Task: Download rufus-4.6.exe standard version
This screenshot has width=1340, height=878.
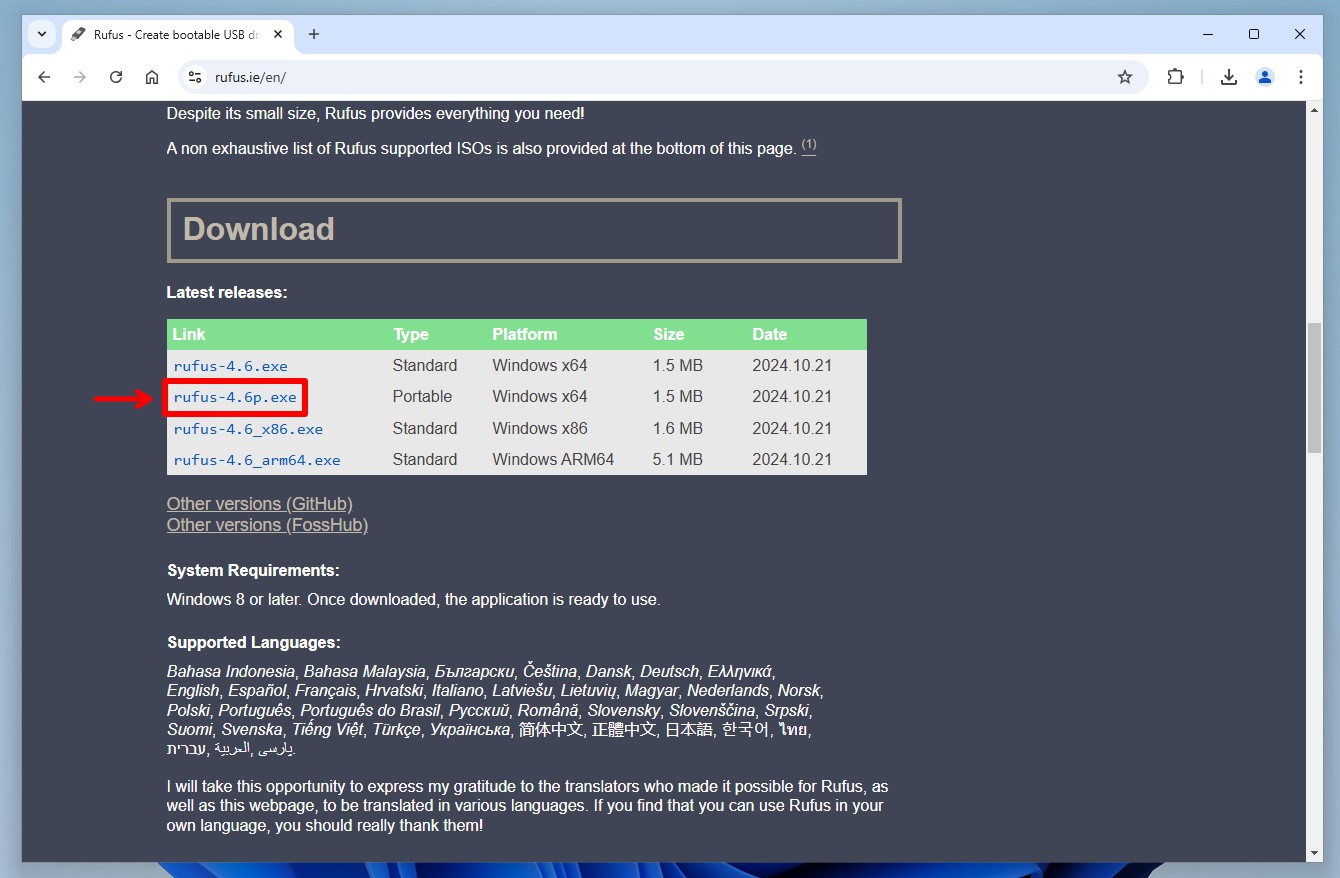Action: (x=230, y=366)
